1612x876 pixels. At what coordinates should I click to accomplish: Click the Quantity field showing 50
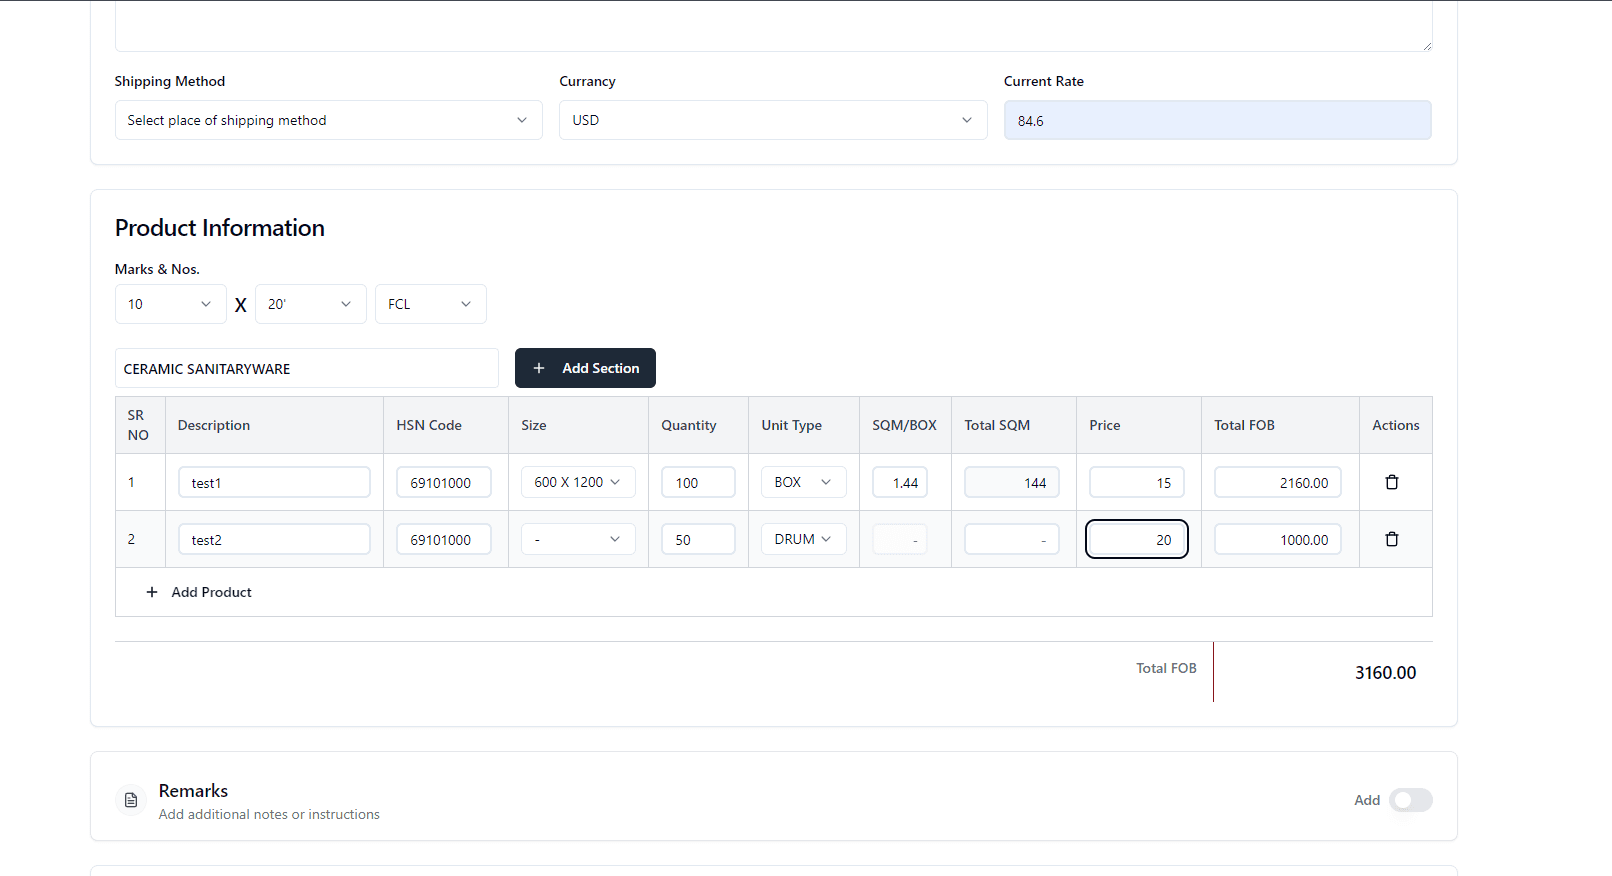698,539
